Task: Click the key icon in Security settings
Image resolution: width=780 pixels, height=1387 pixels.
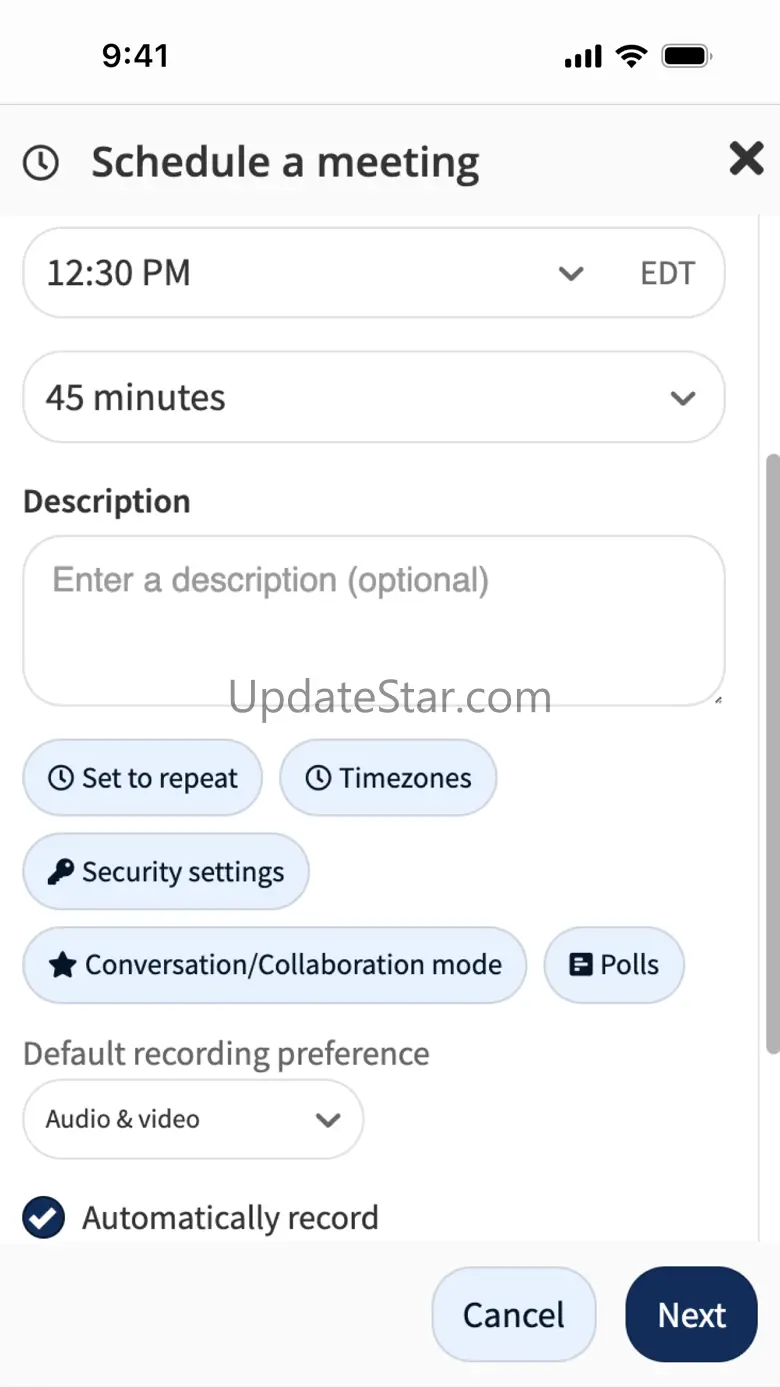Action: [61, 872]
